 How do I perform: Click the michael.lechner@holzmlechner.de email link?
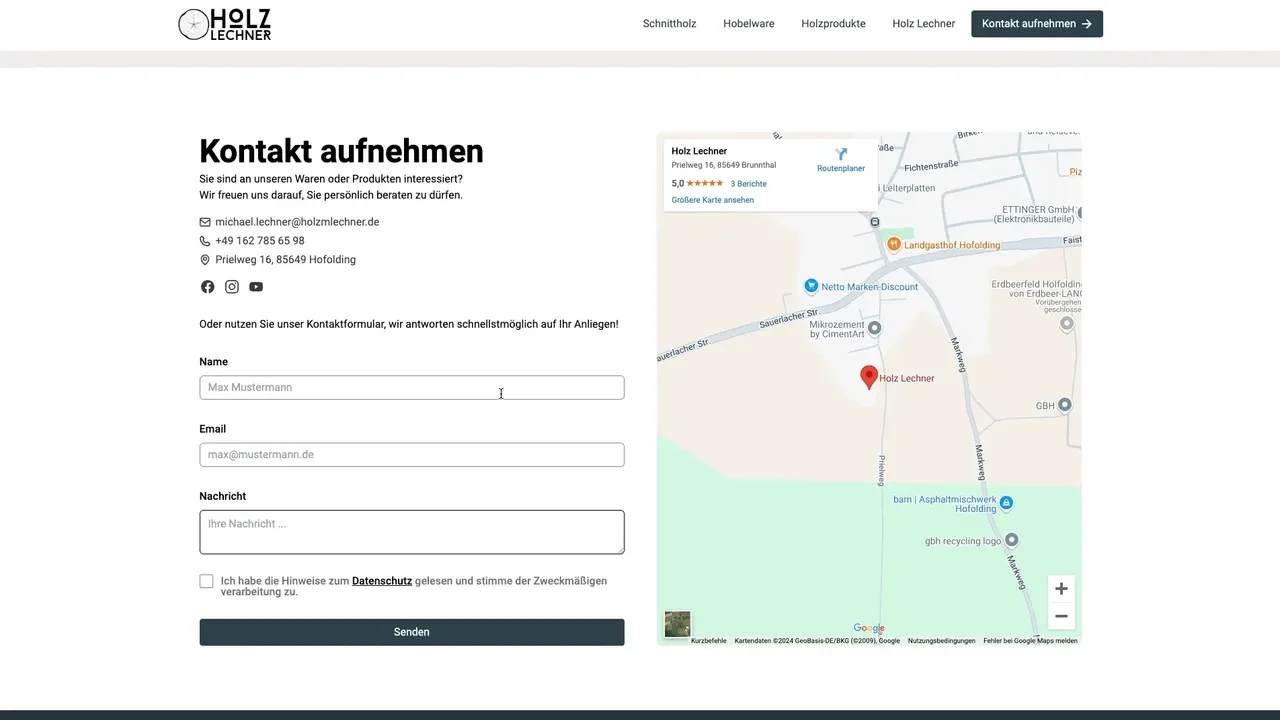click(297, 222)
